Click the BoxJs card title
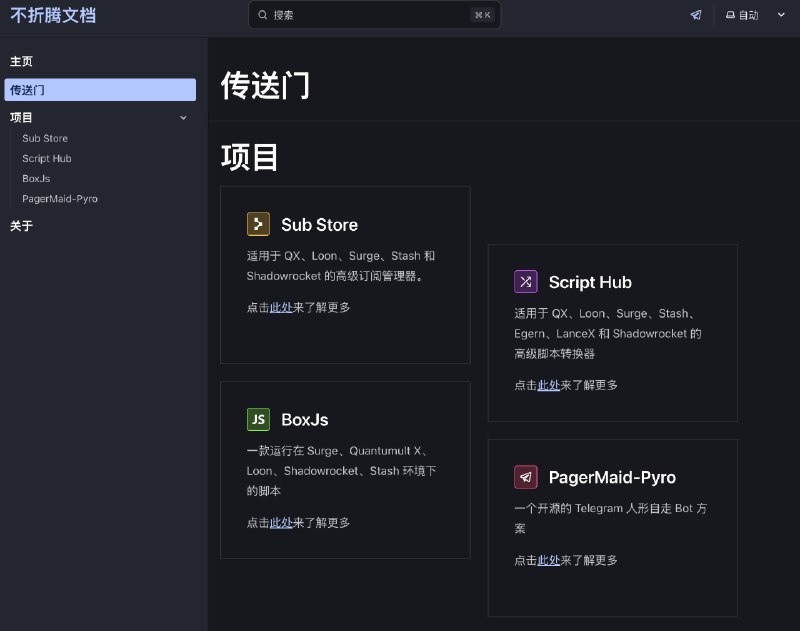 [x=305, y=420]
